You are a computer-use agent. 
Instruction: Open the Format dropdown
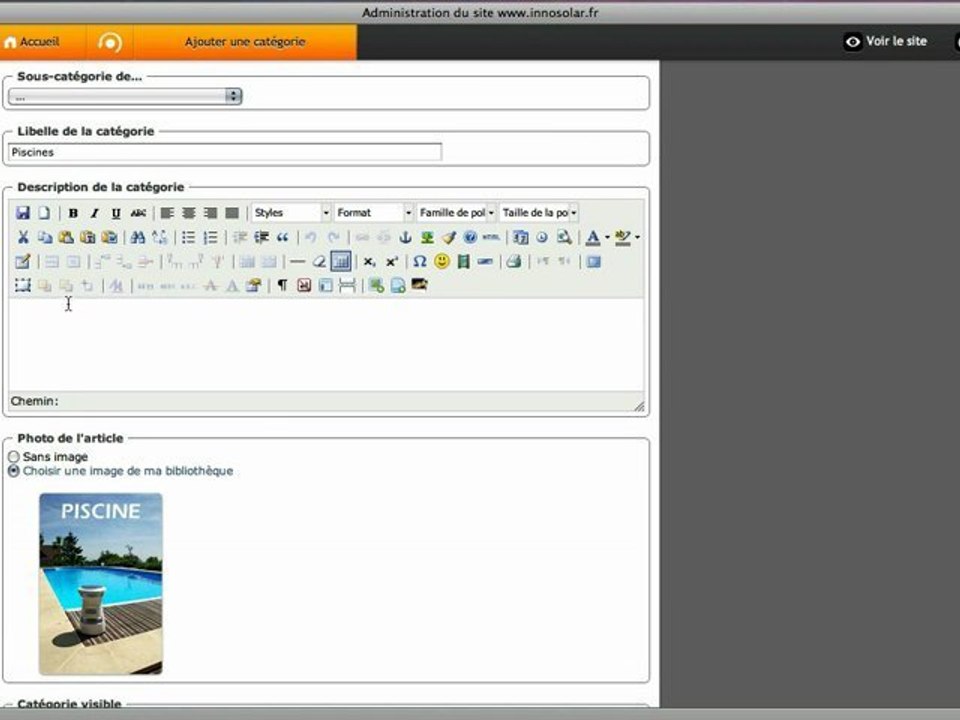click(x=373, y=212)
